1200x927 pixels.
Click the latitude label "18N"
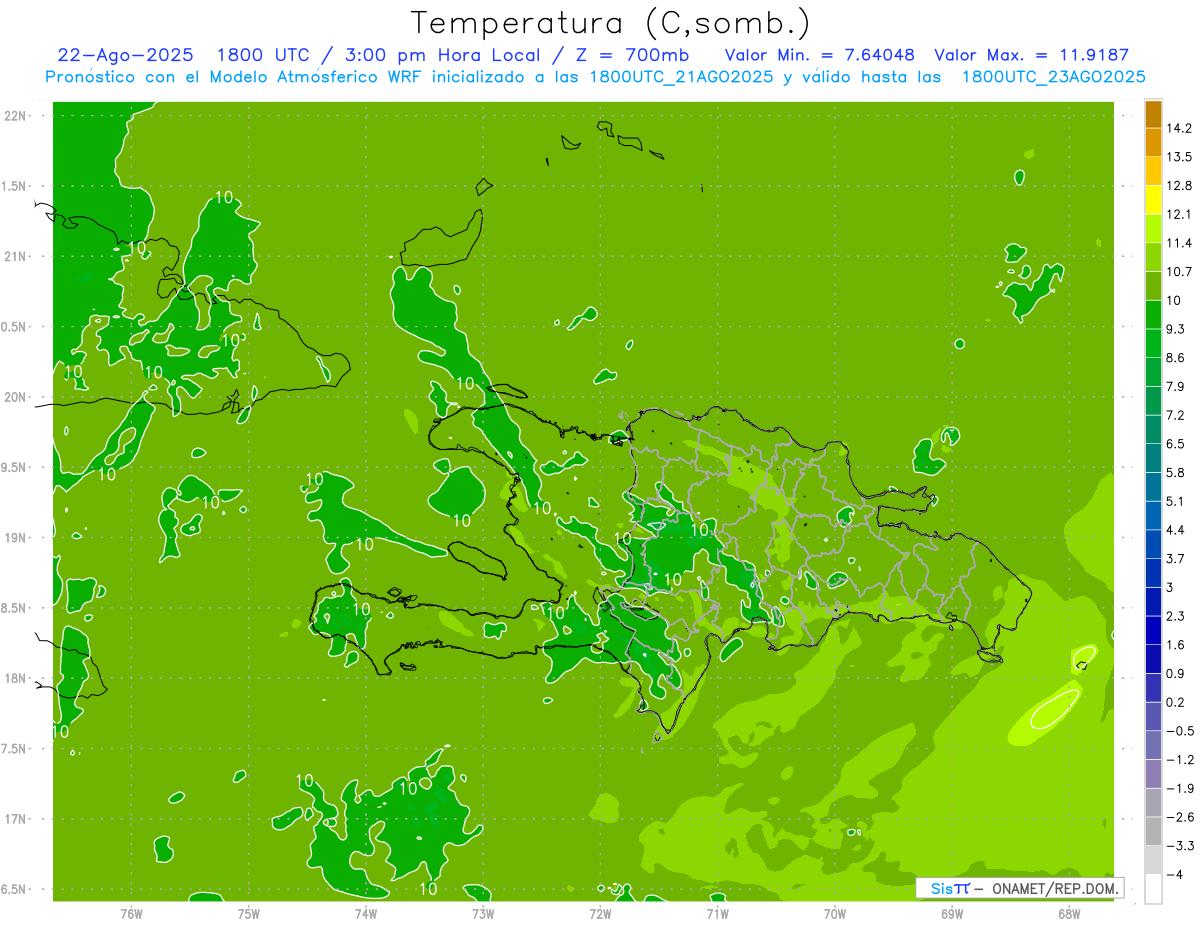(x=14, y=678)
